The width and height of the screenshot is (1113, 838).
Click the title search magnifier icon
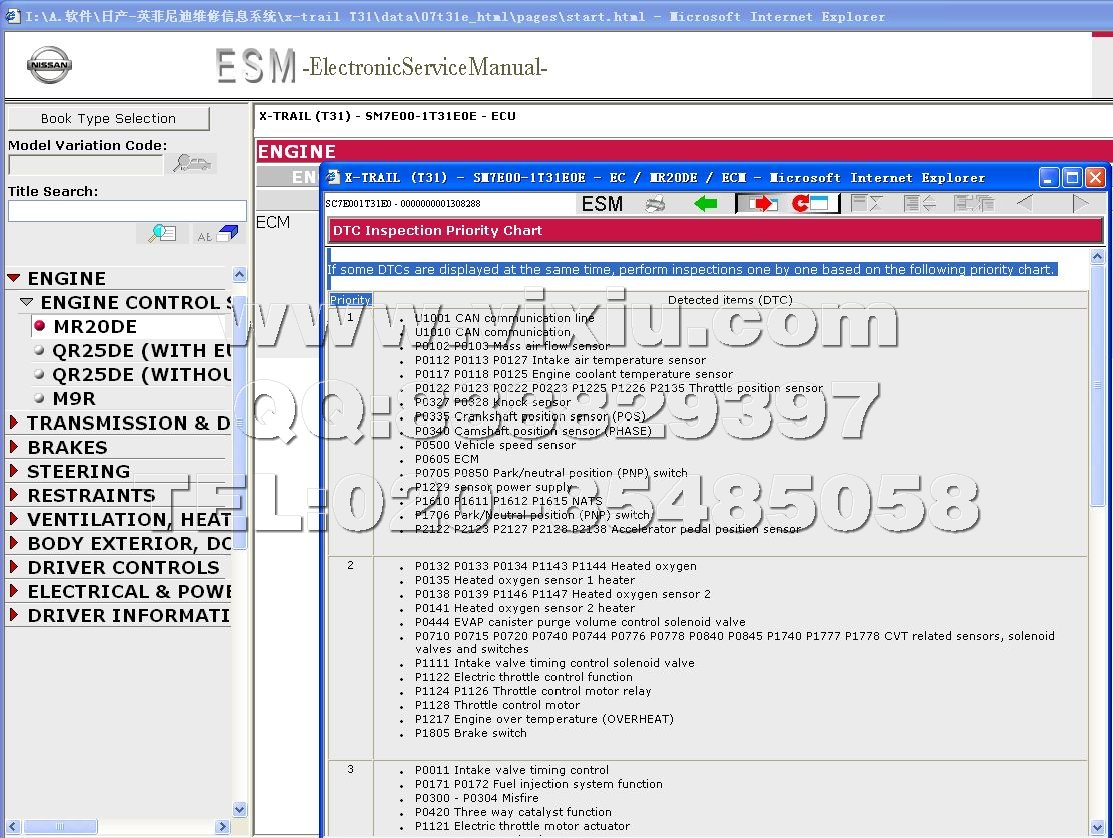pyautogui.click(x=161, y=234)
